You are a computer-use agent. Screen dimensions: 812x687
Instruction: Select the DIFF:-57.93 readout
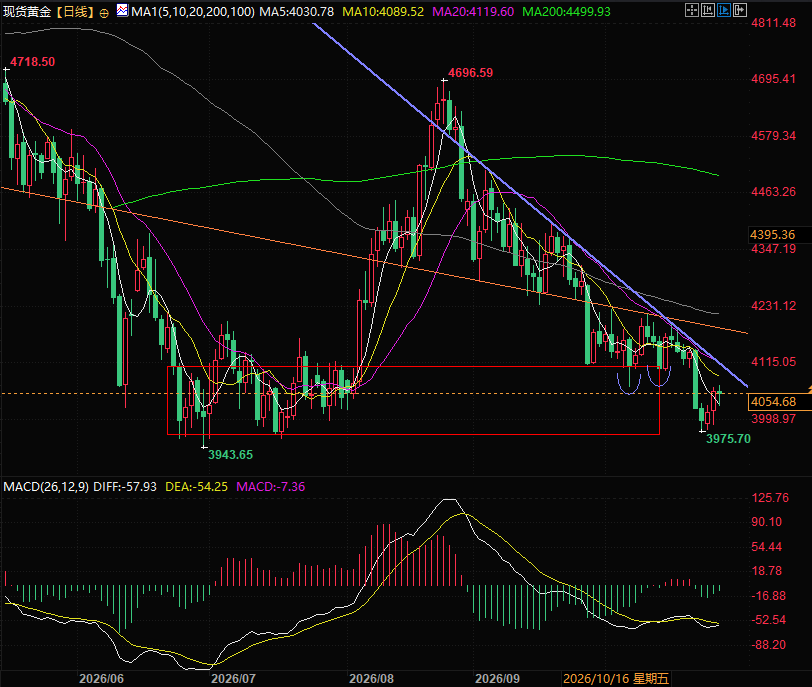point(125,487)
